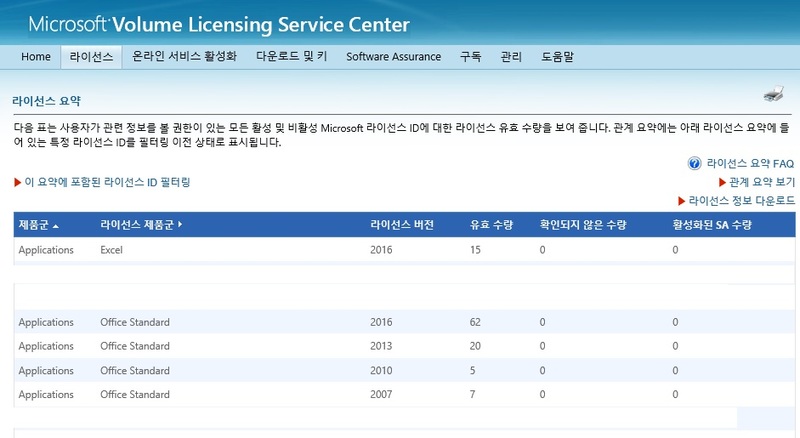Click the version 2013 cell

(381, 346)
